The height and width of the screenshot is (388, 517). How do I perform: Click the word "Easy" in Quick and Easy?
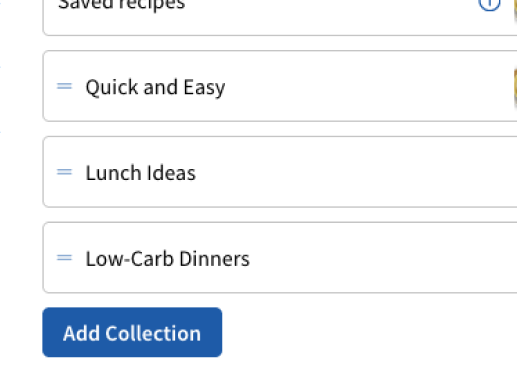[x=204, y=88]
